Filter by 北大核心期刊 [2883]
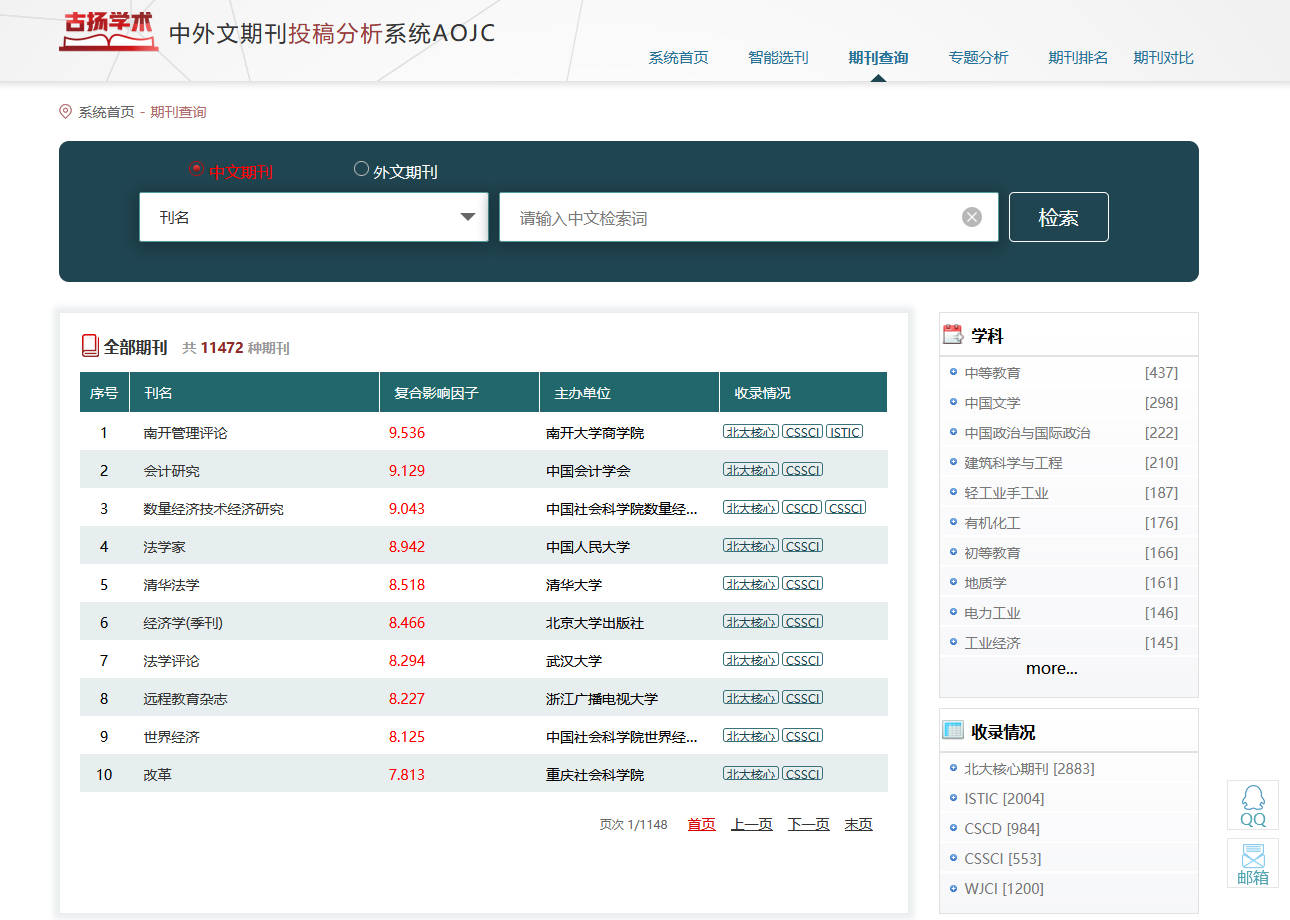 pos(1028,769)
